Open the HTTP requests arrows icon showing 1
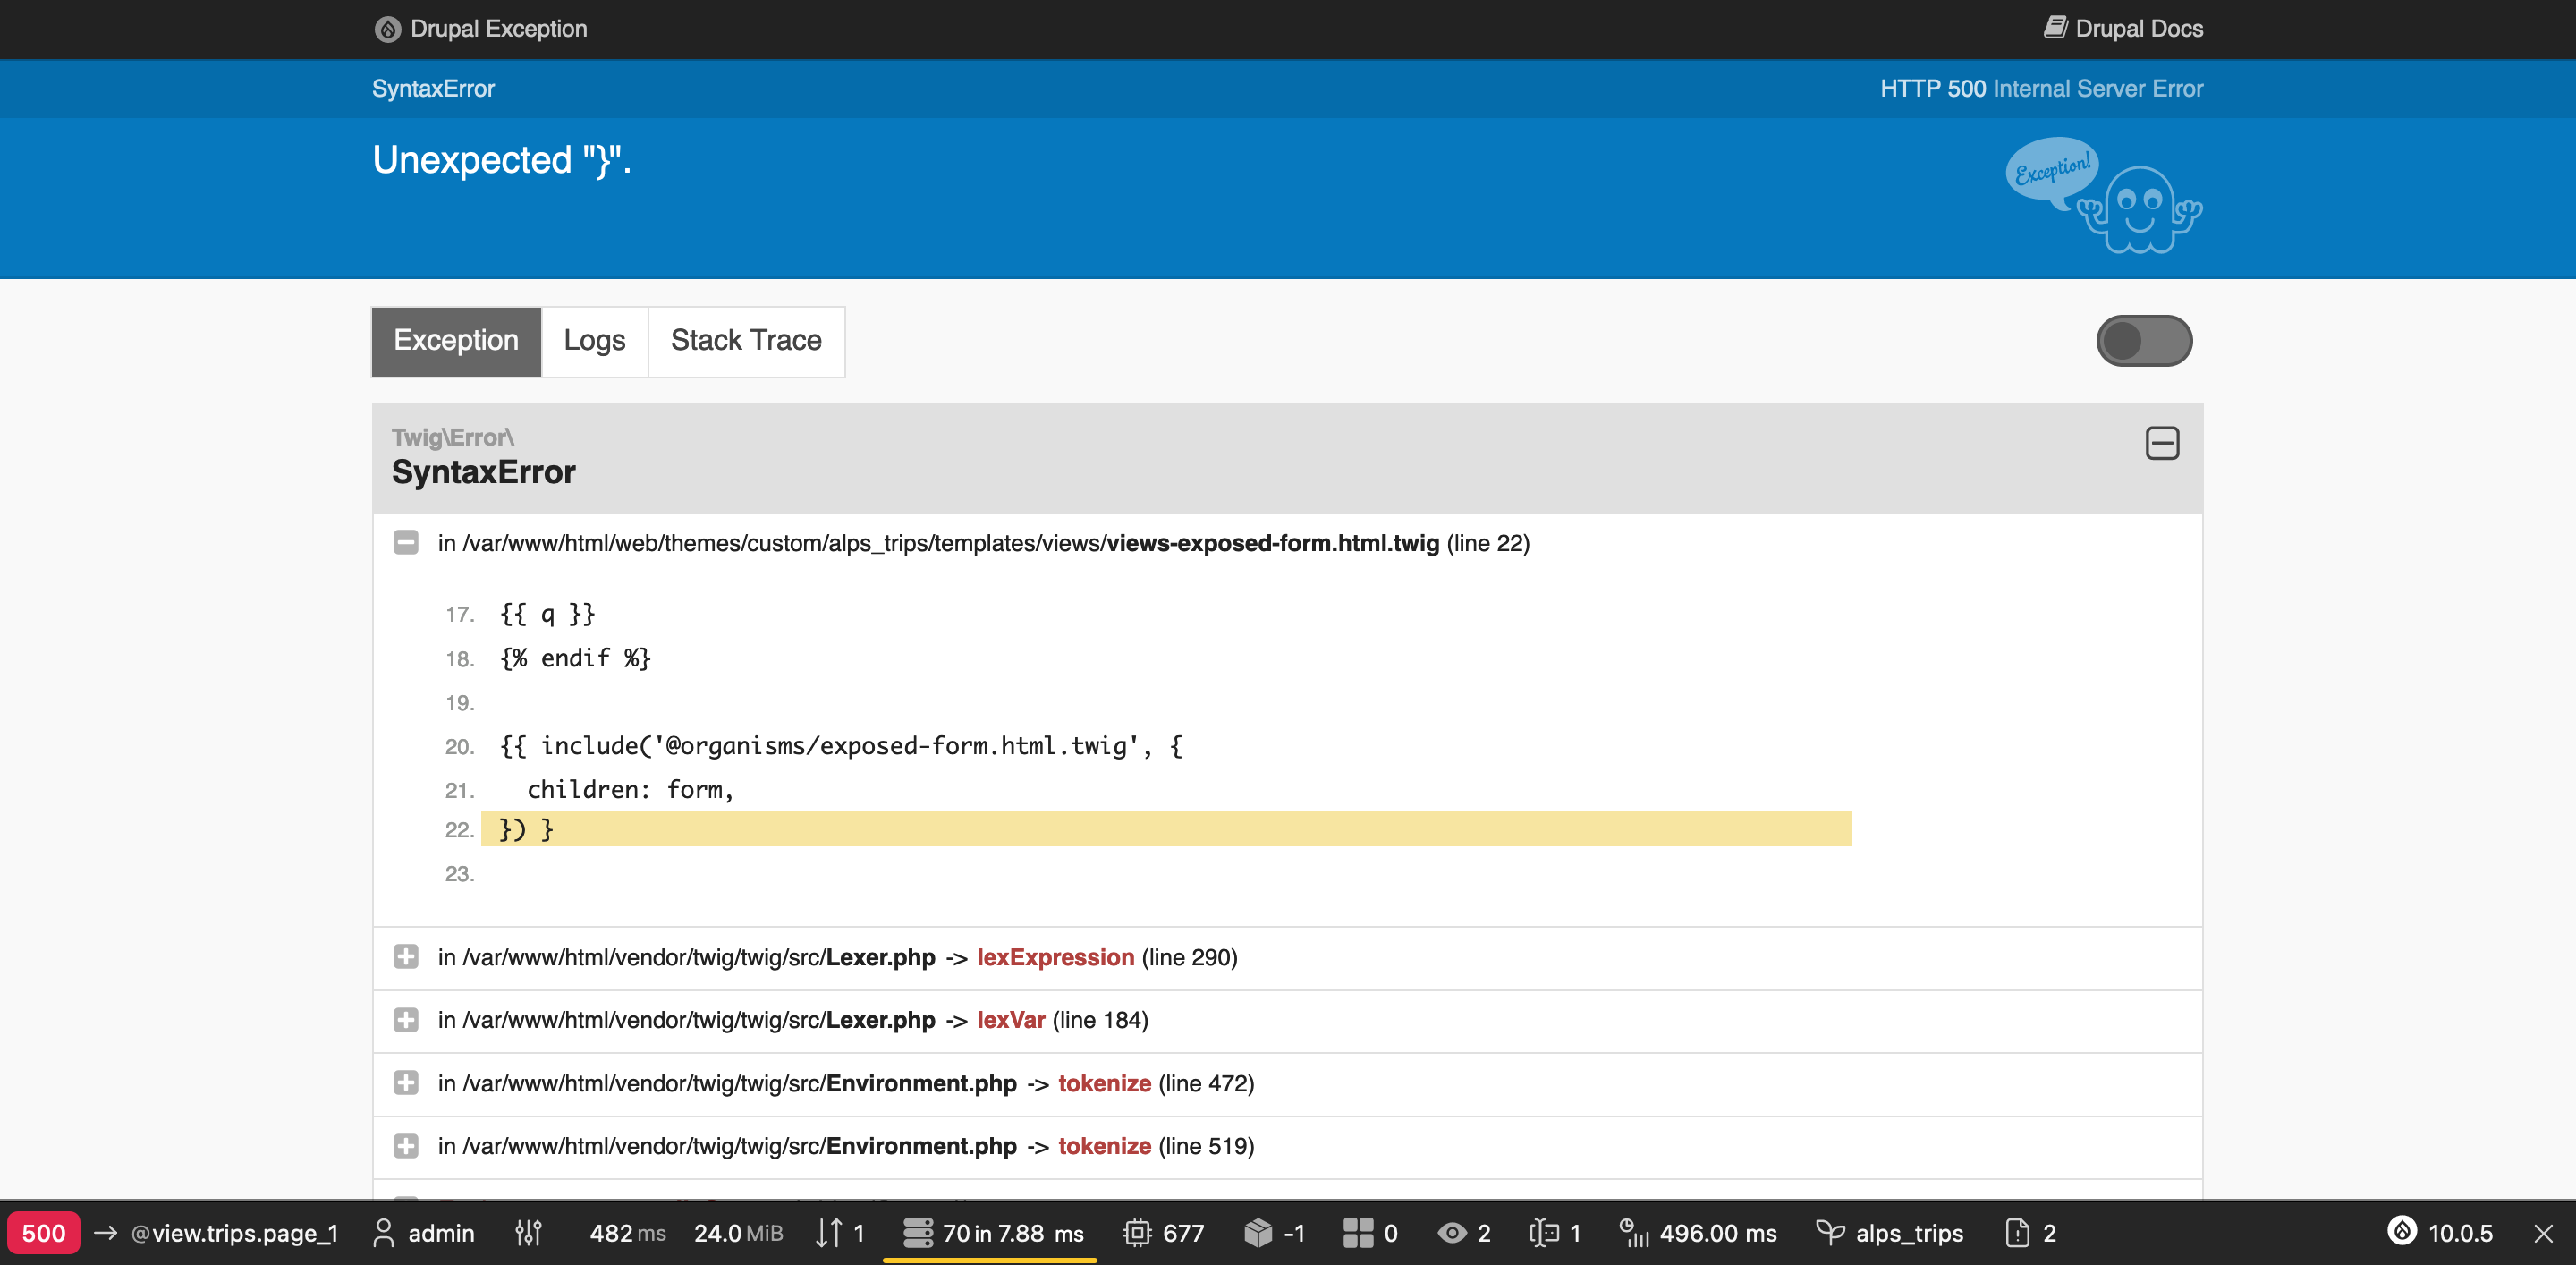Image resolution: width=2576 pixels, height=1265 pixels. tap(828, 1233)
